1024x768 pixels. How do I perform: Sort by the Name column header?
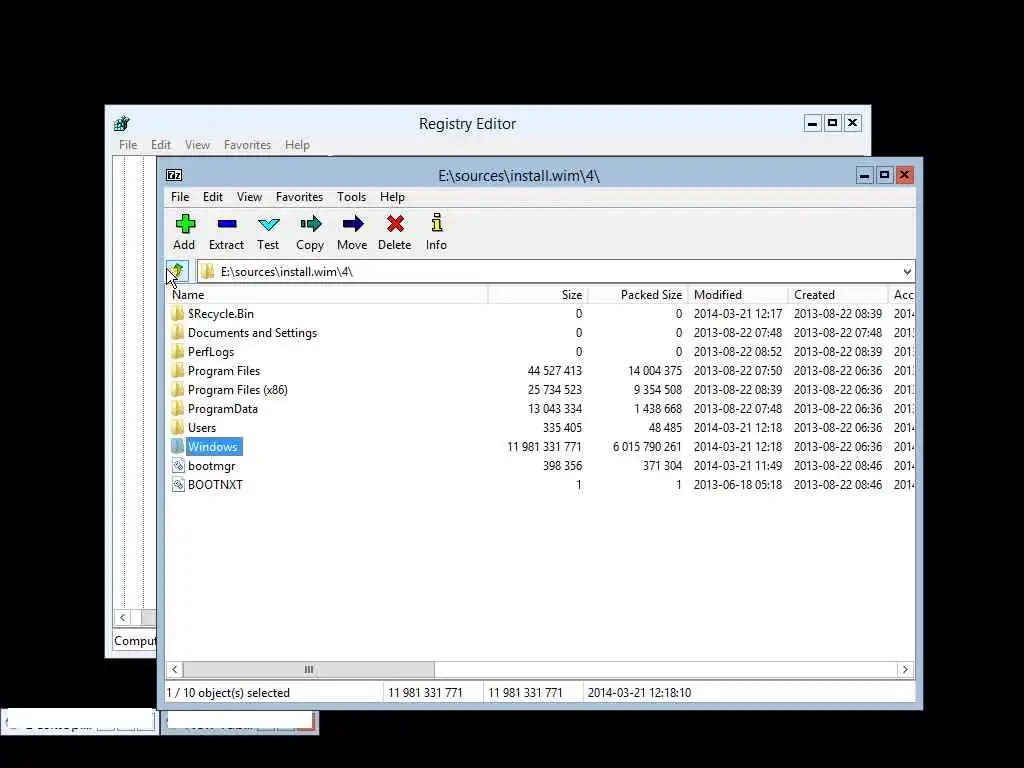326,295
